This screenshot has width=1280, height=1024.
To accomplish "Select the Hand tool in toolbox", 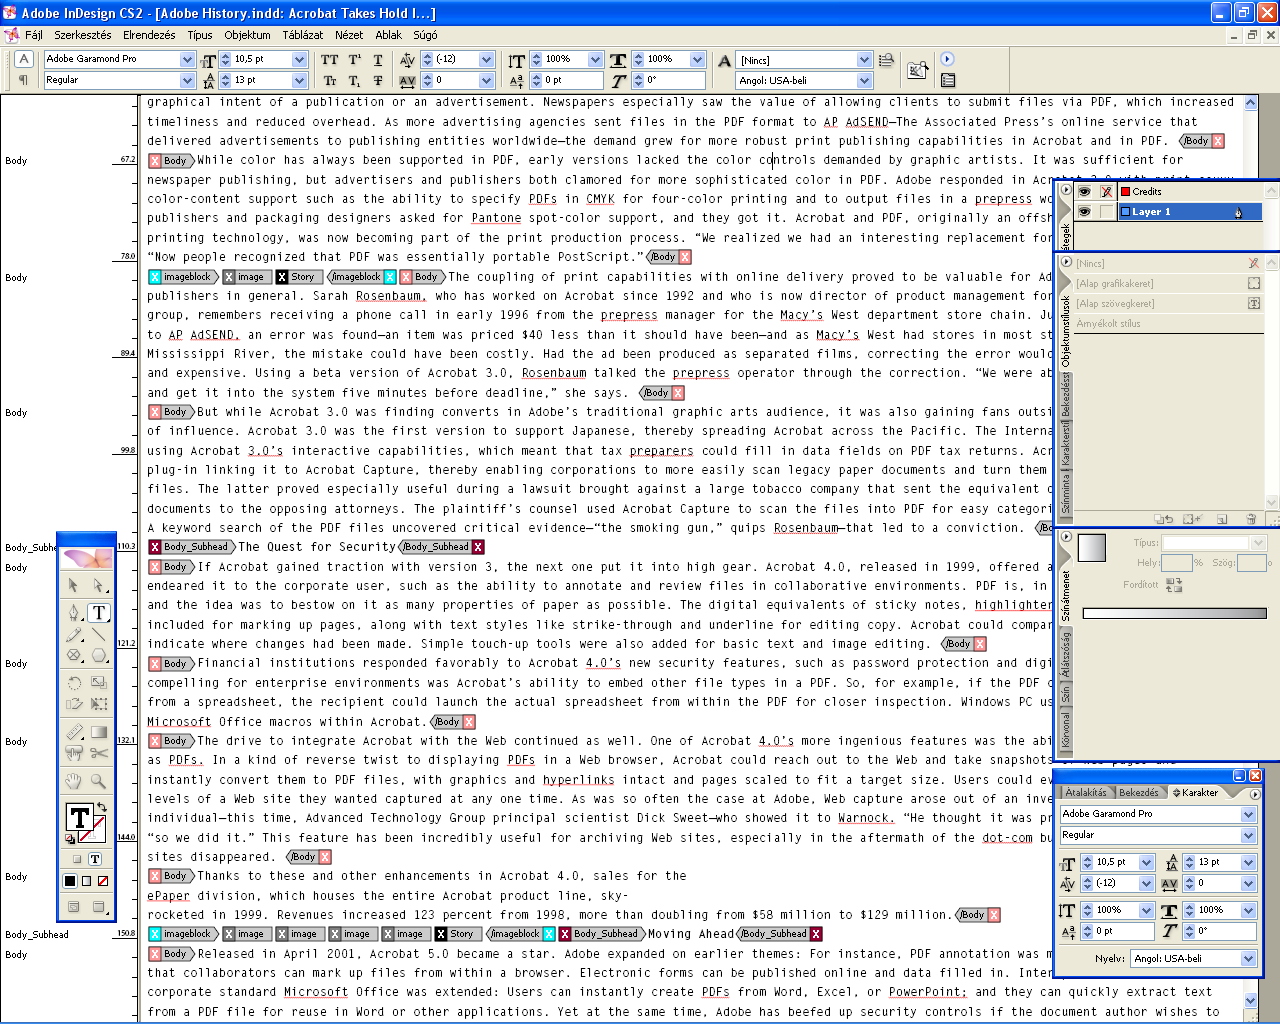I will pyautogui.click(x=73, y=780).
